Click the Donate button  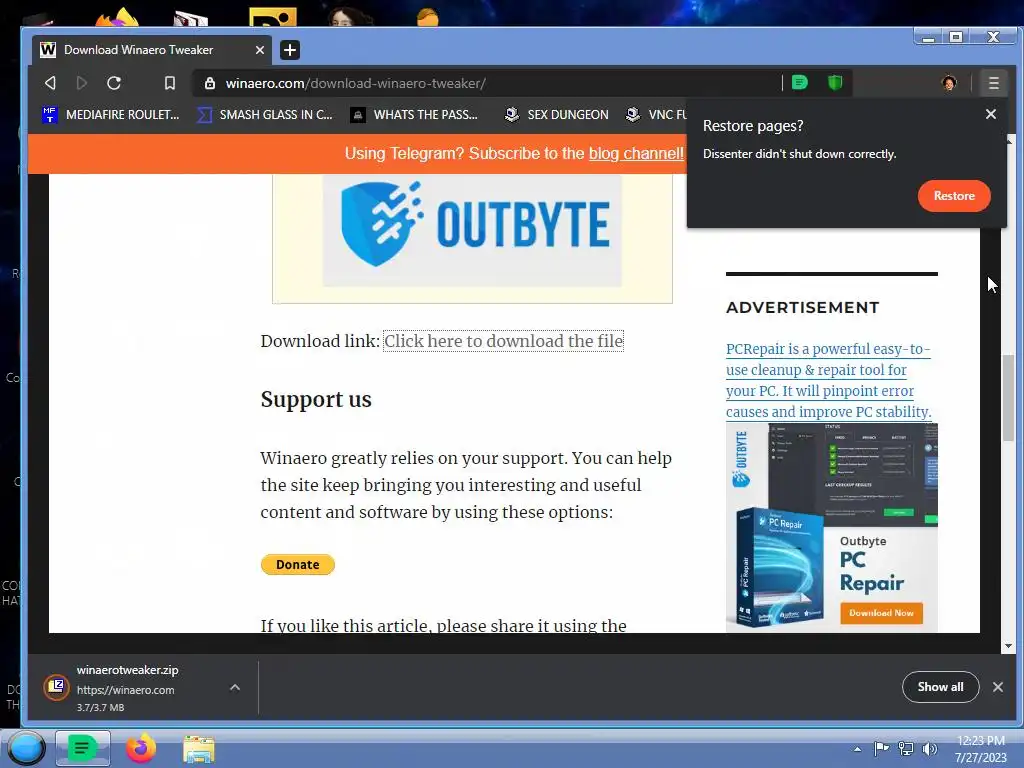(x=298, y=564)
